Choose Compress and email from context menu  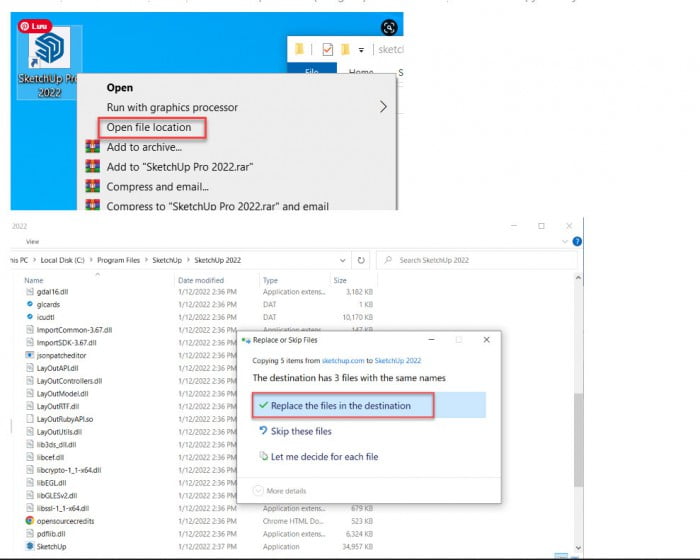pos(158,186)
